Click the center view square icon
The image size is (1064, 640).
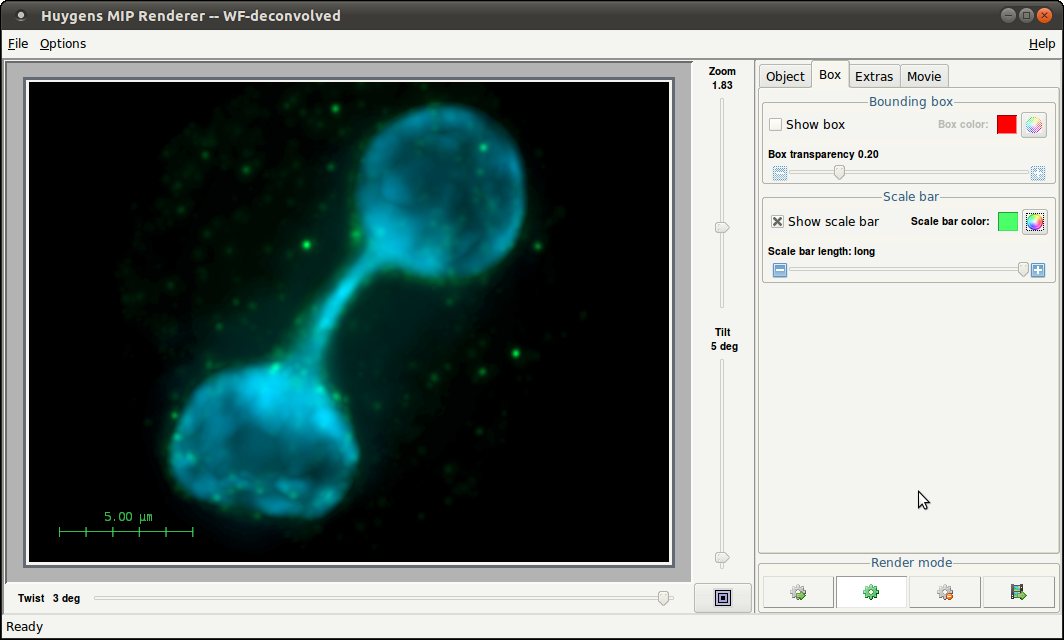click(x=723, y=597)
